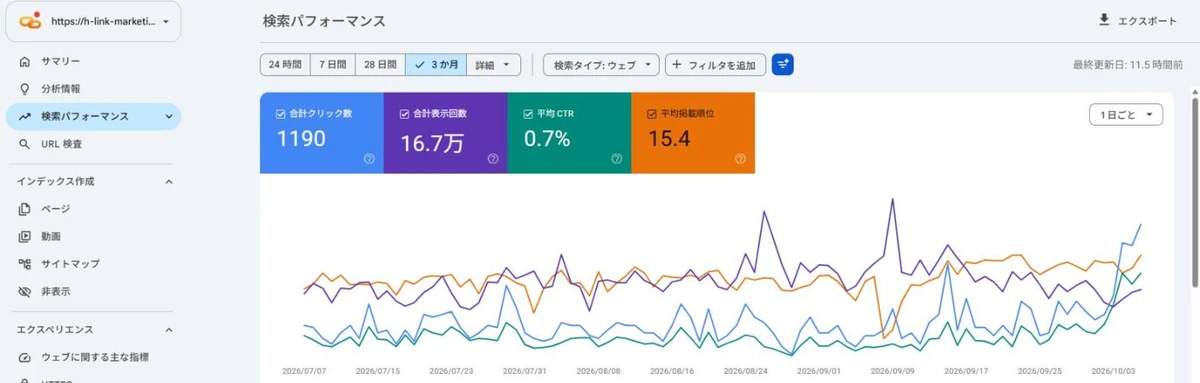The height and width of the screenshot is (383, 1200).
Task: Click the property logo icon
Action: (x=31, y=21)
